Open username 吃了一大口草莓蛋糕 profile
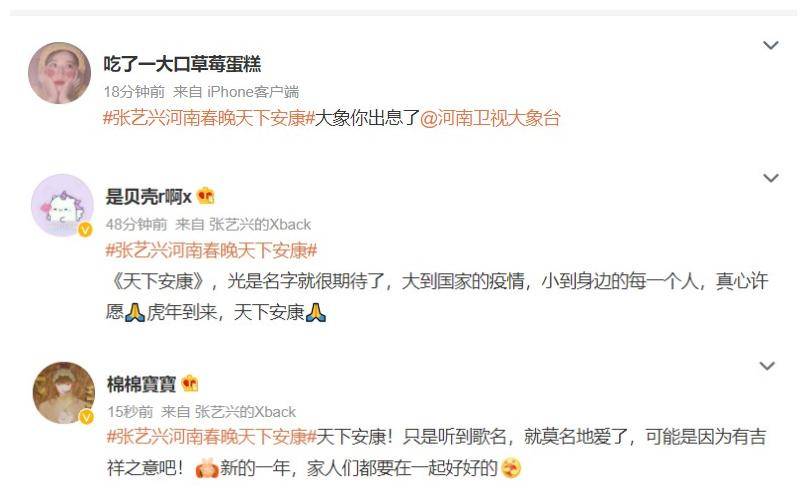 (x=182, y=64)
